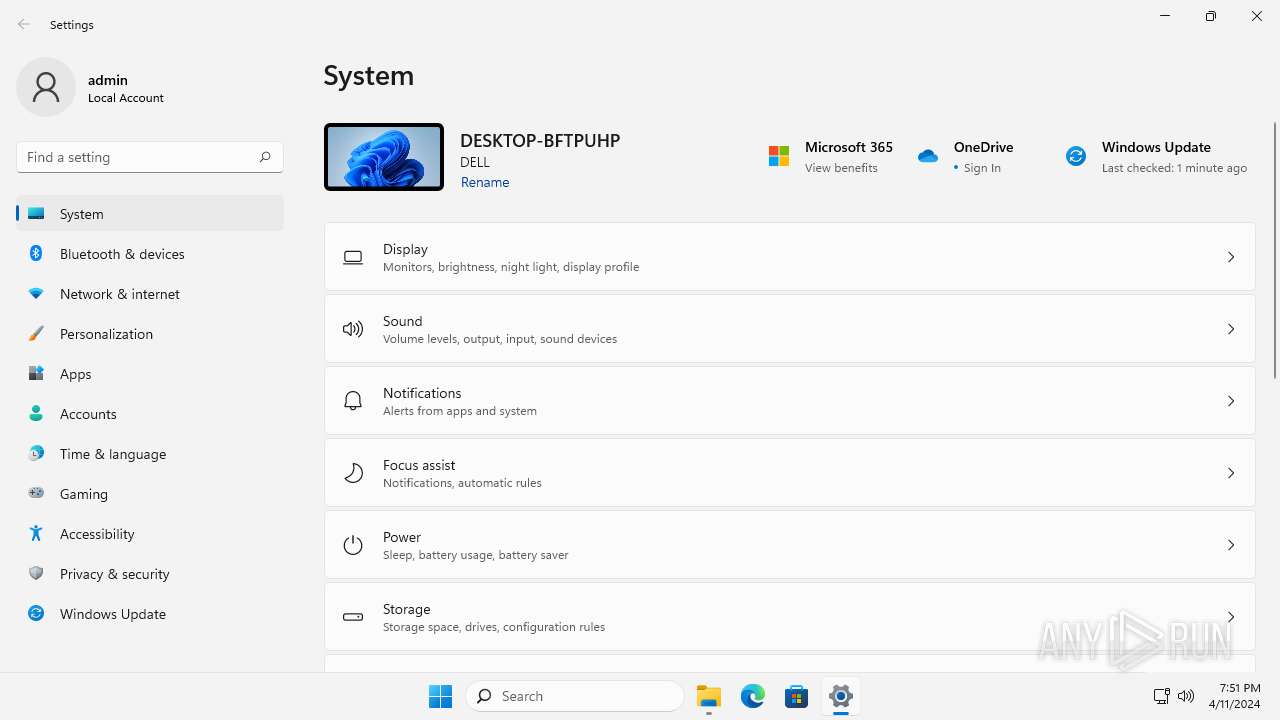Click the Personalization paintbrush icon
Image resolution: width=1280 pixels, height=720 pixels.
coord(36,334)
